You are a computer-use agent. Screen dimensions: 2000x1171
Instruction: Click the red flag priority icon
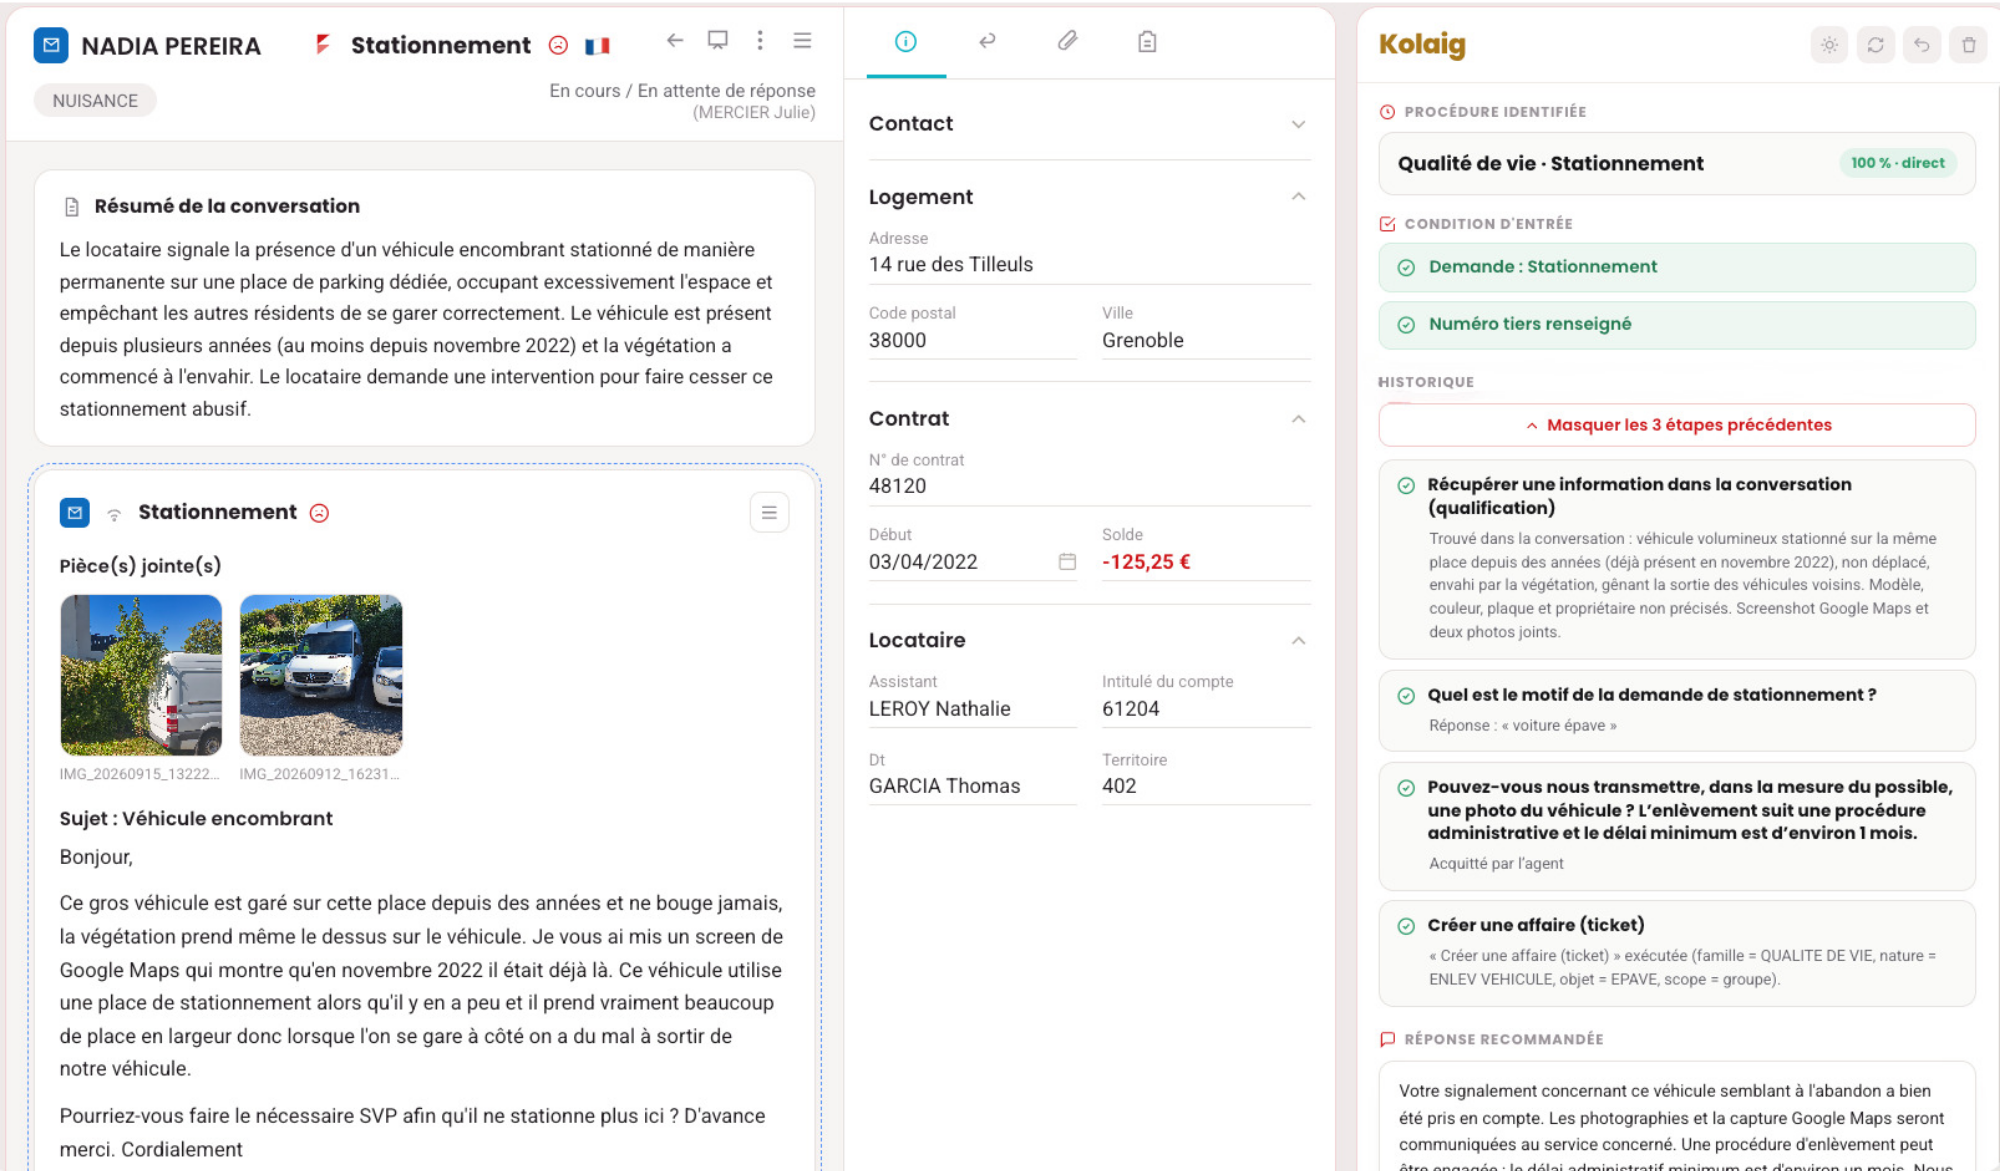coord(322,44)
